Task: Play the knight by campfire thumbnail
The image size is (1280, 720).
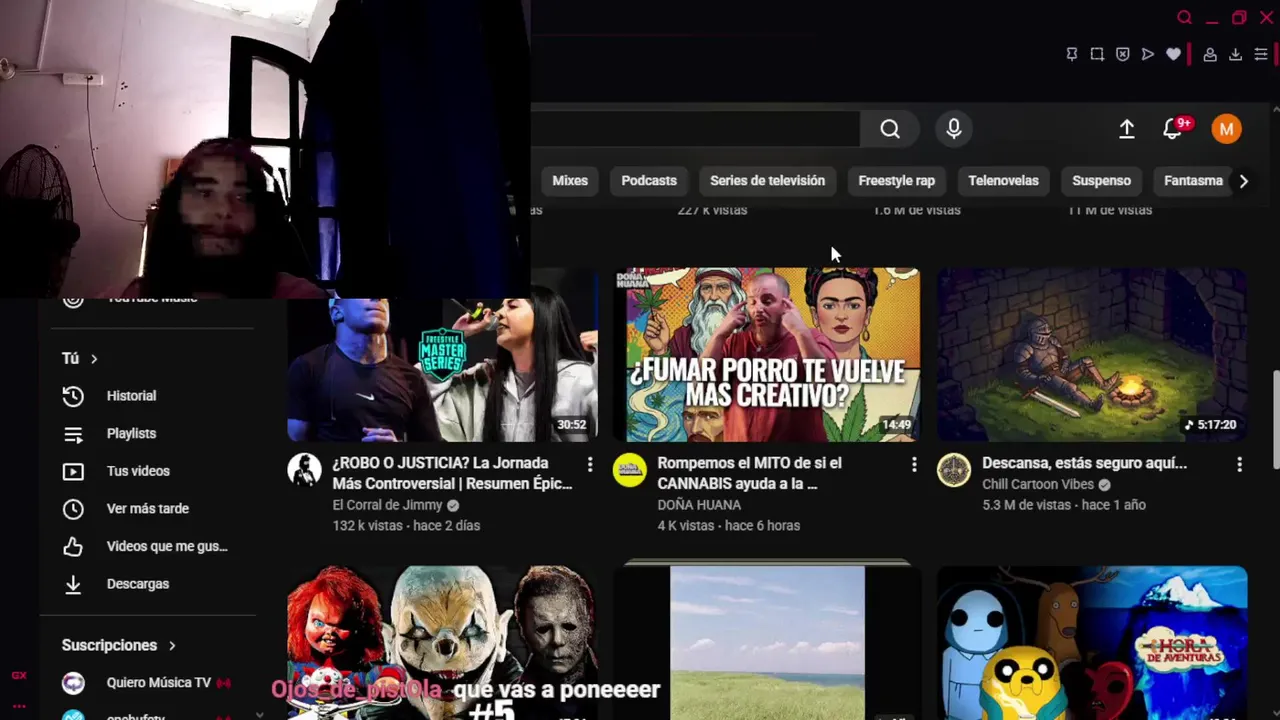Action: (x=1092, y=355)
